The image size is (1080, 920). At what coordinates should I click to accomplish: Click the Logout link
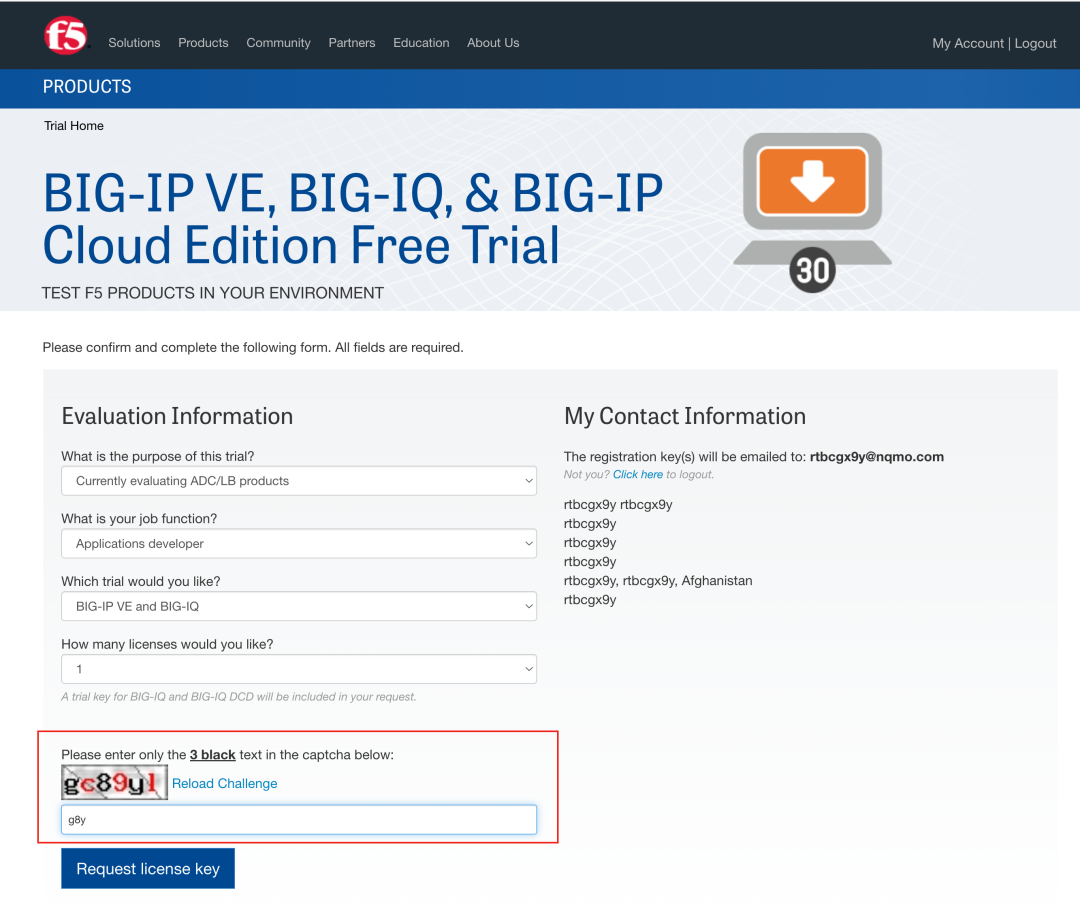click(x=1035, y=43)
